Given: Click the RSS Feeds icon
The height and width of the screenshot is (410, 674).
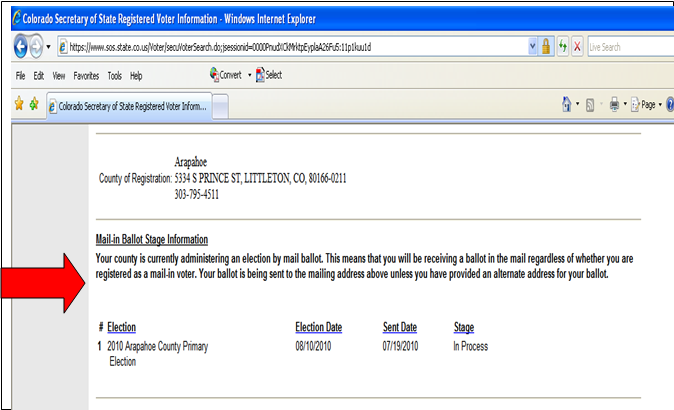Looking at the screenshot, I should coord(590,104).
